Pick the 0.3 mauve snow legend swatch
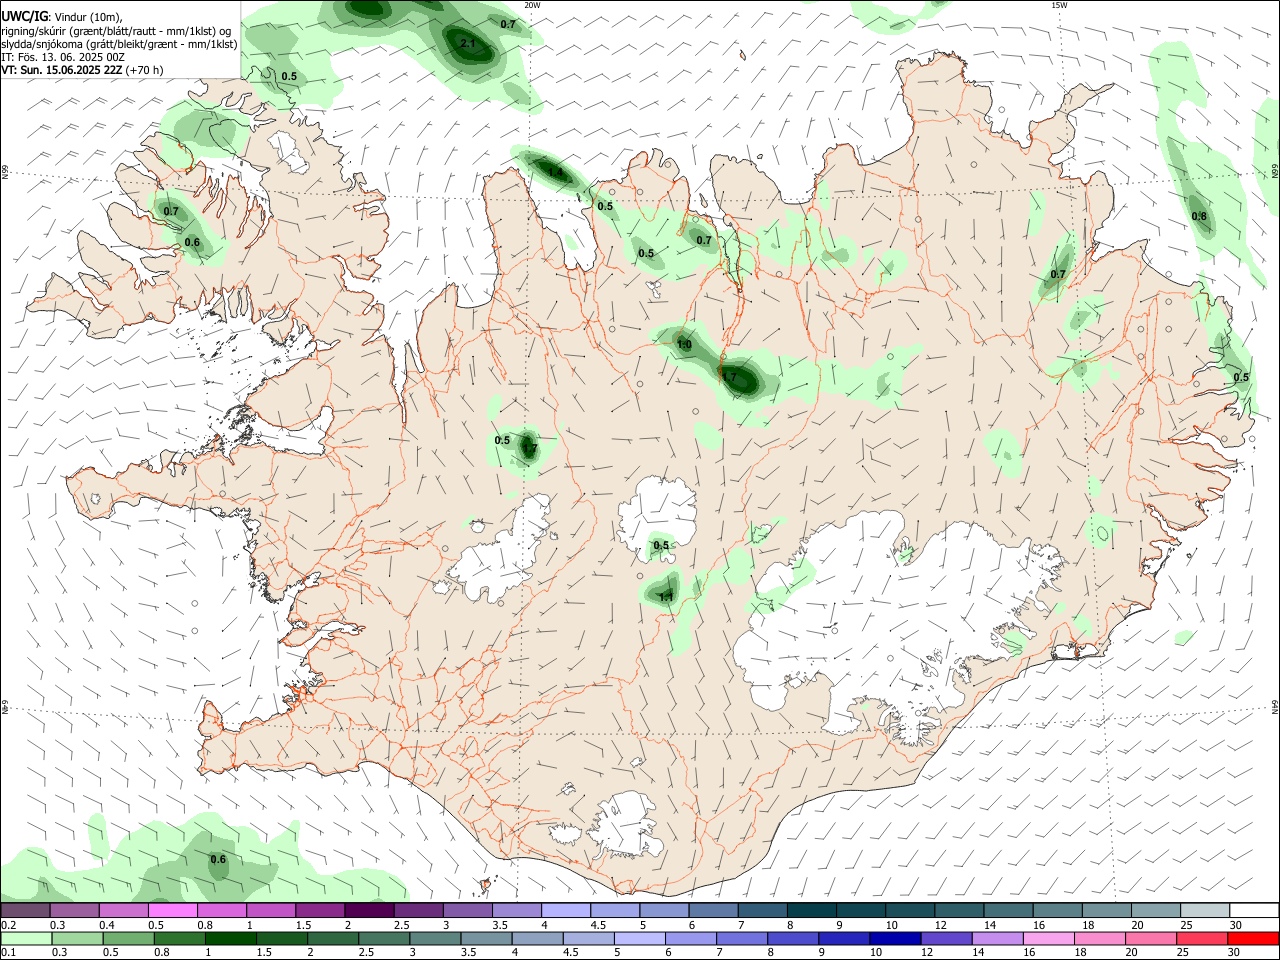This screenshot has width=1280, height=960. coord(74,911)
